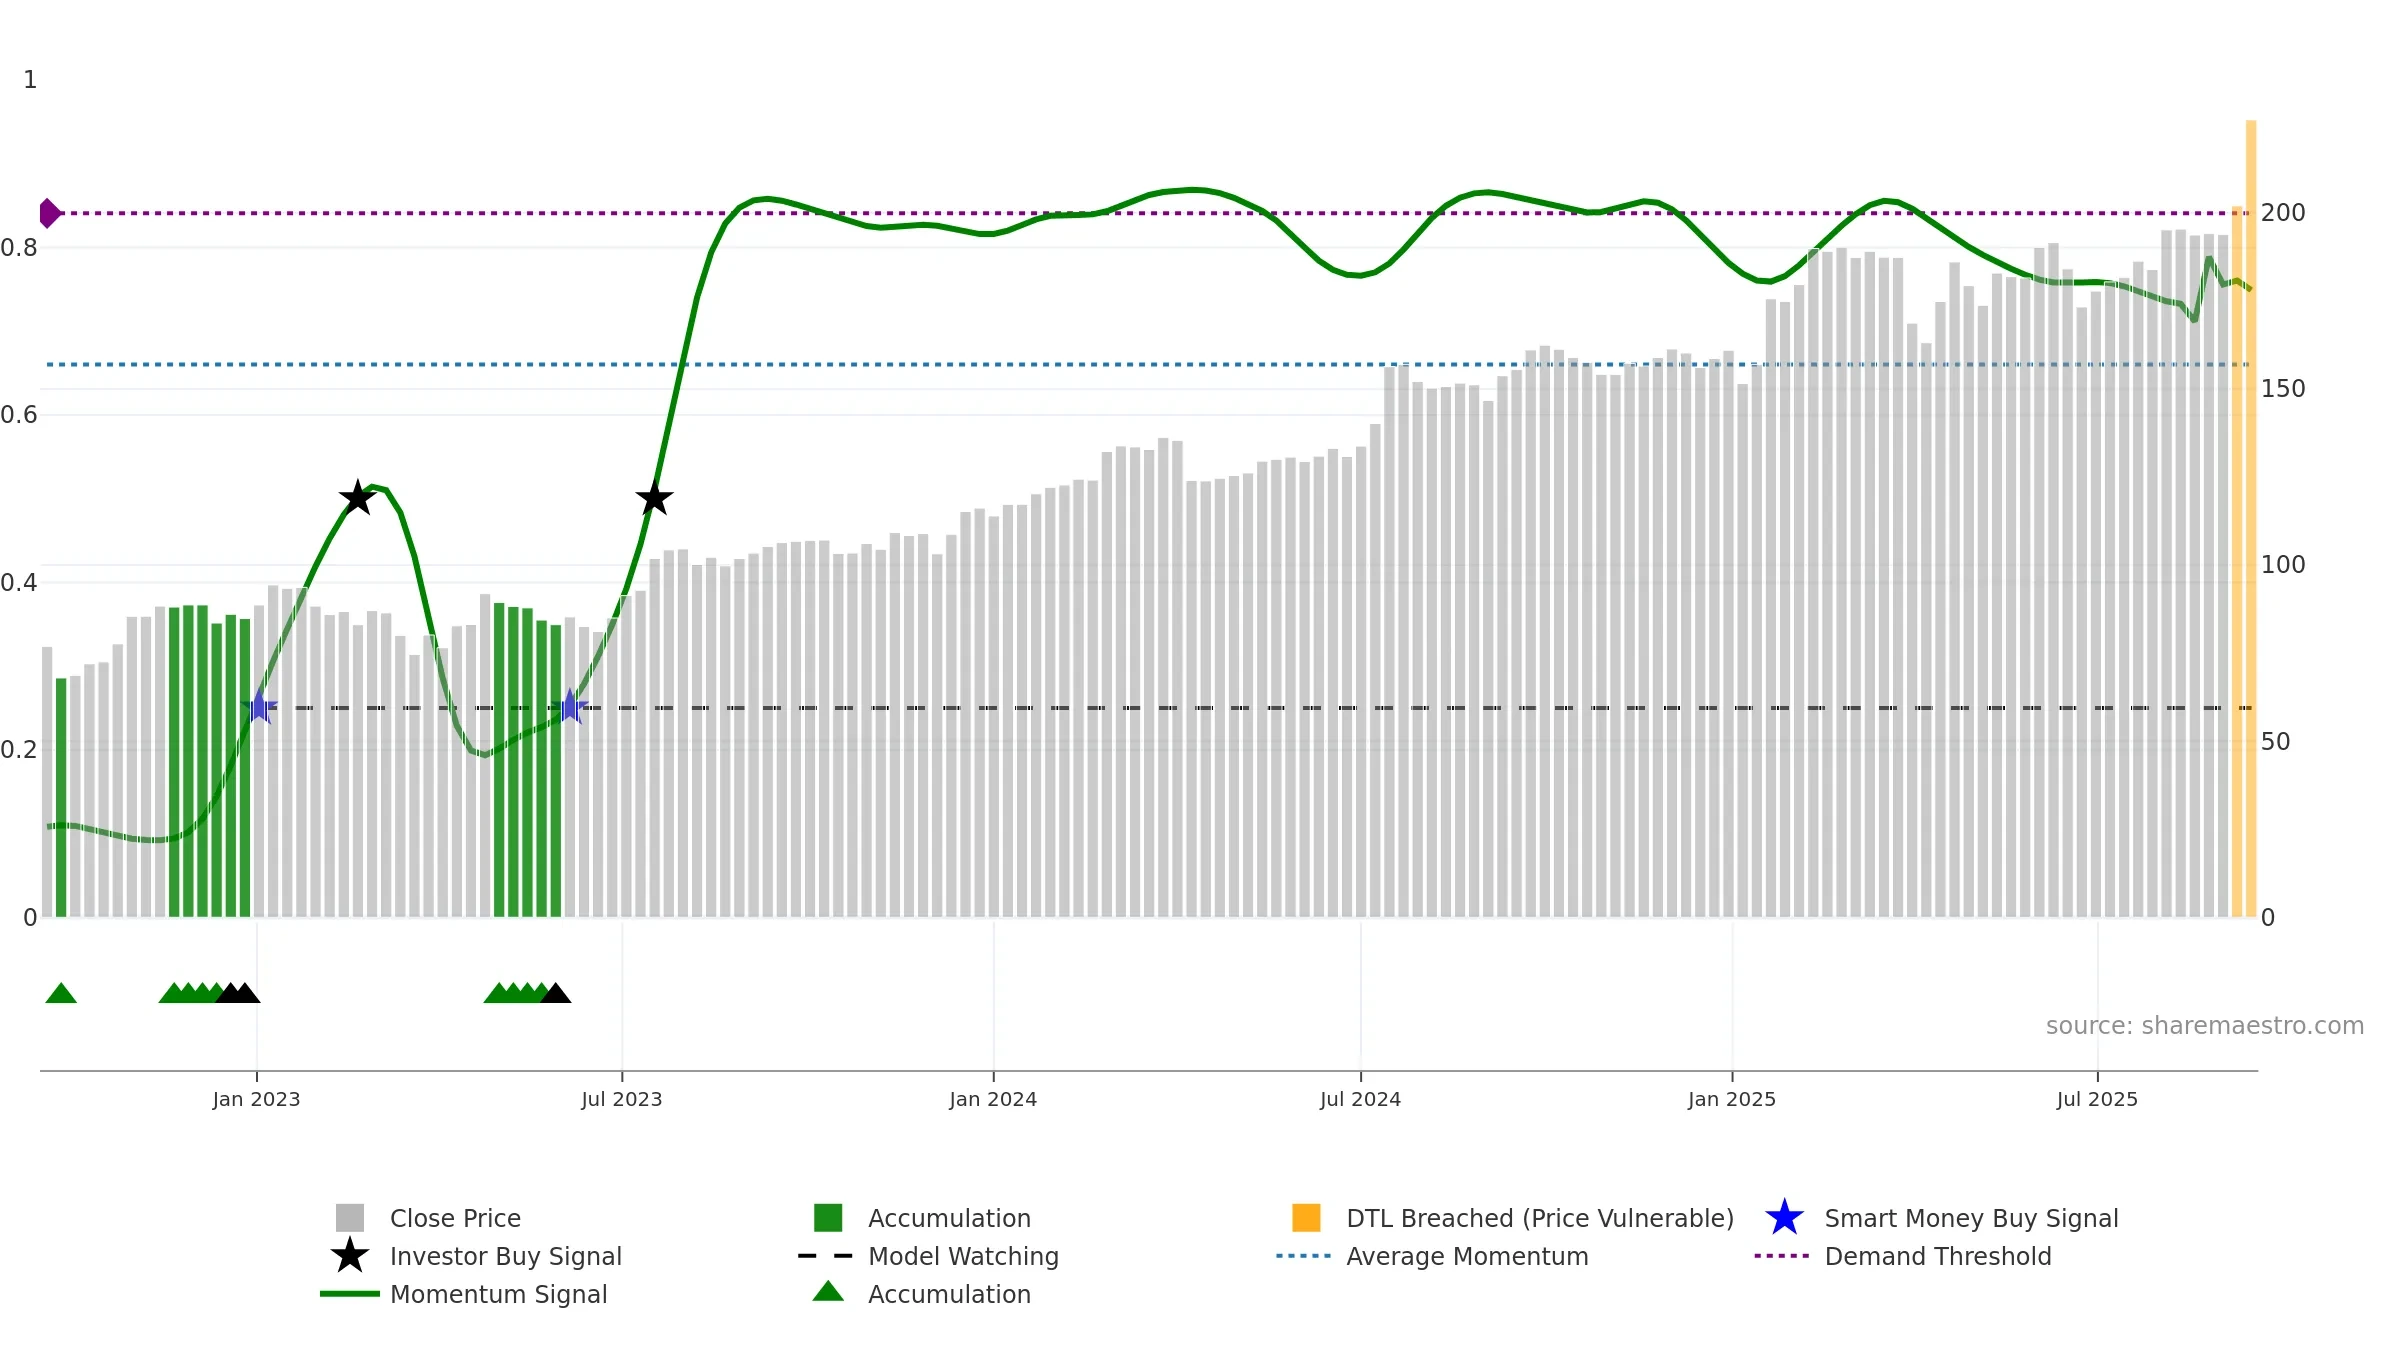The image size is (2400, 1350).
Task: Toggle the green square Accumulation legend entry
Action: click(922, 1218)
